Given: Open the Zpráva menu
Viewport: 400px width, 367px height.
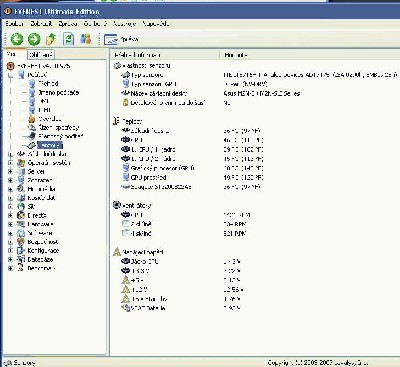Looking at the screenshot, I should (68, 24).
